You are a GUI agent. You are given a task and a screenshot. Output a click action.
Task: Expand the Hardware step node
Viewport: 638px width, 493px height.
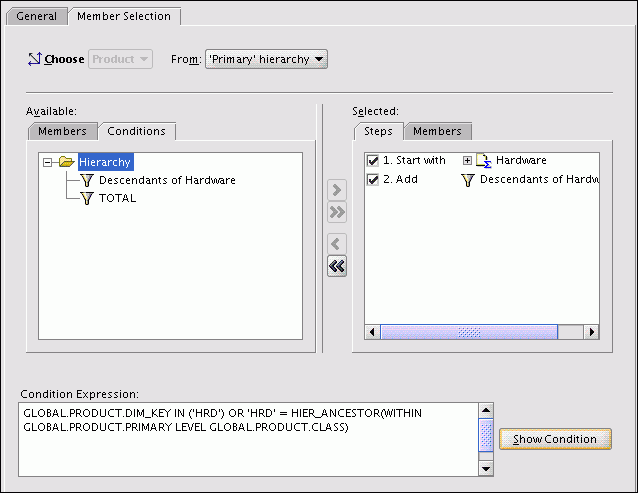(466, 160)
